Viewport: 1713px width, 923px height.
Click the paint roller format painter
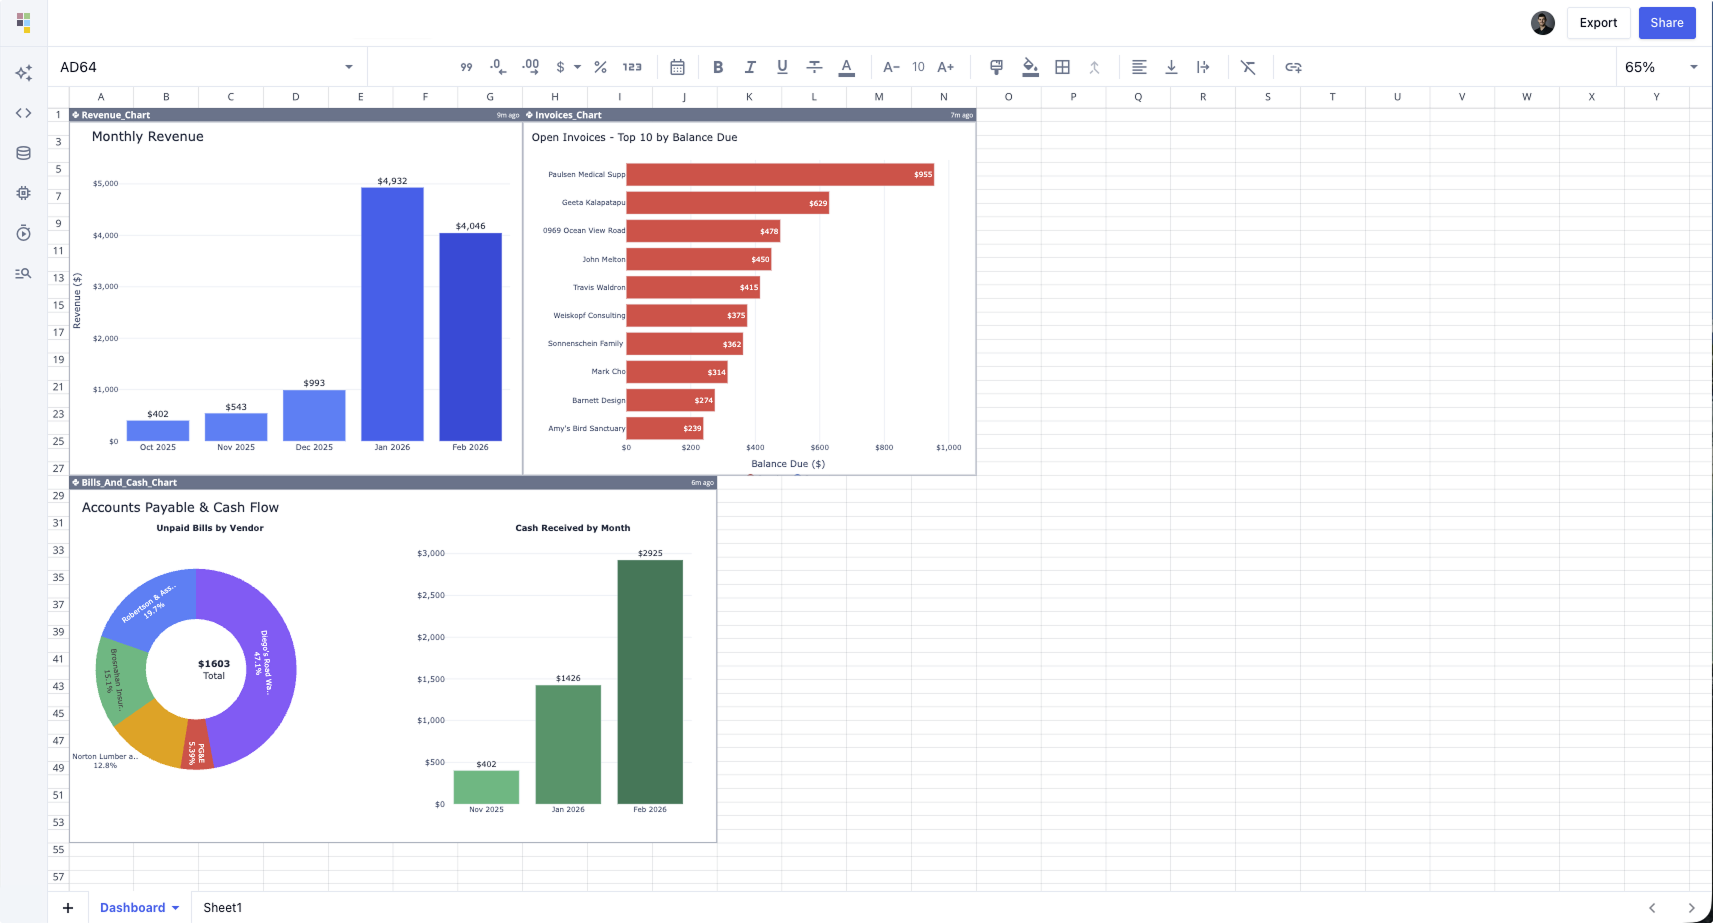point(996,67)
